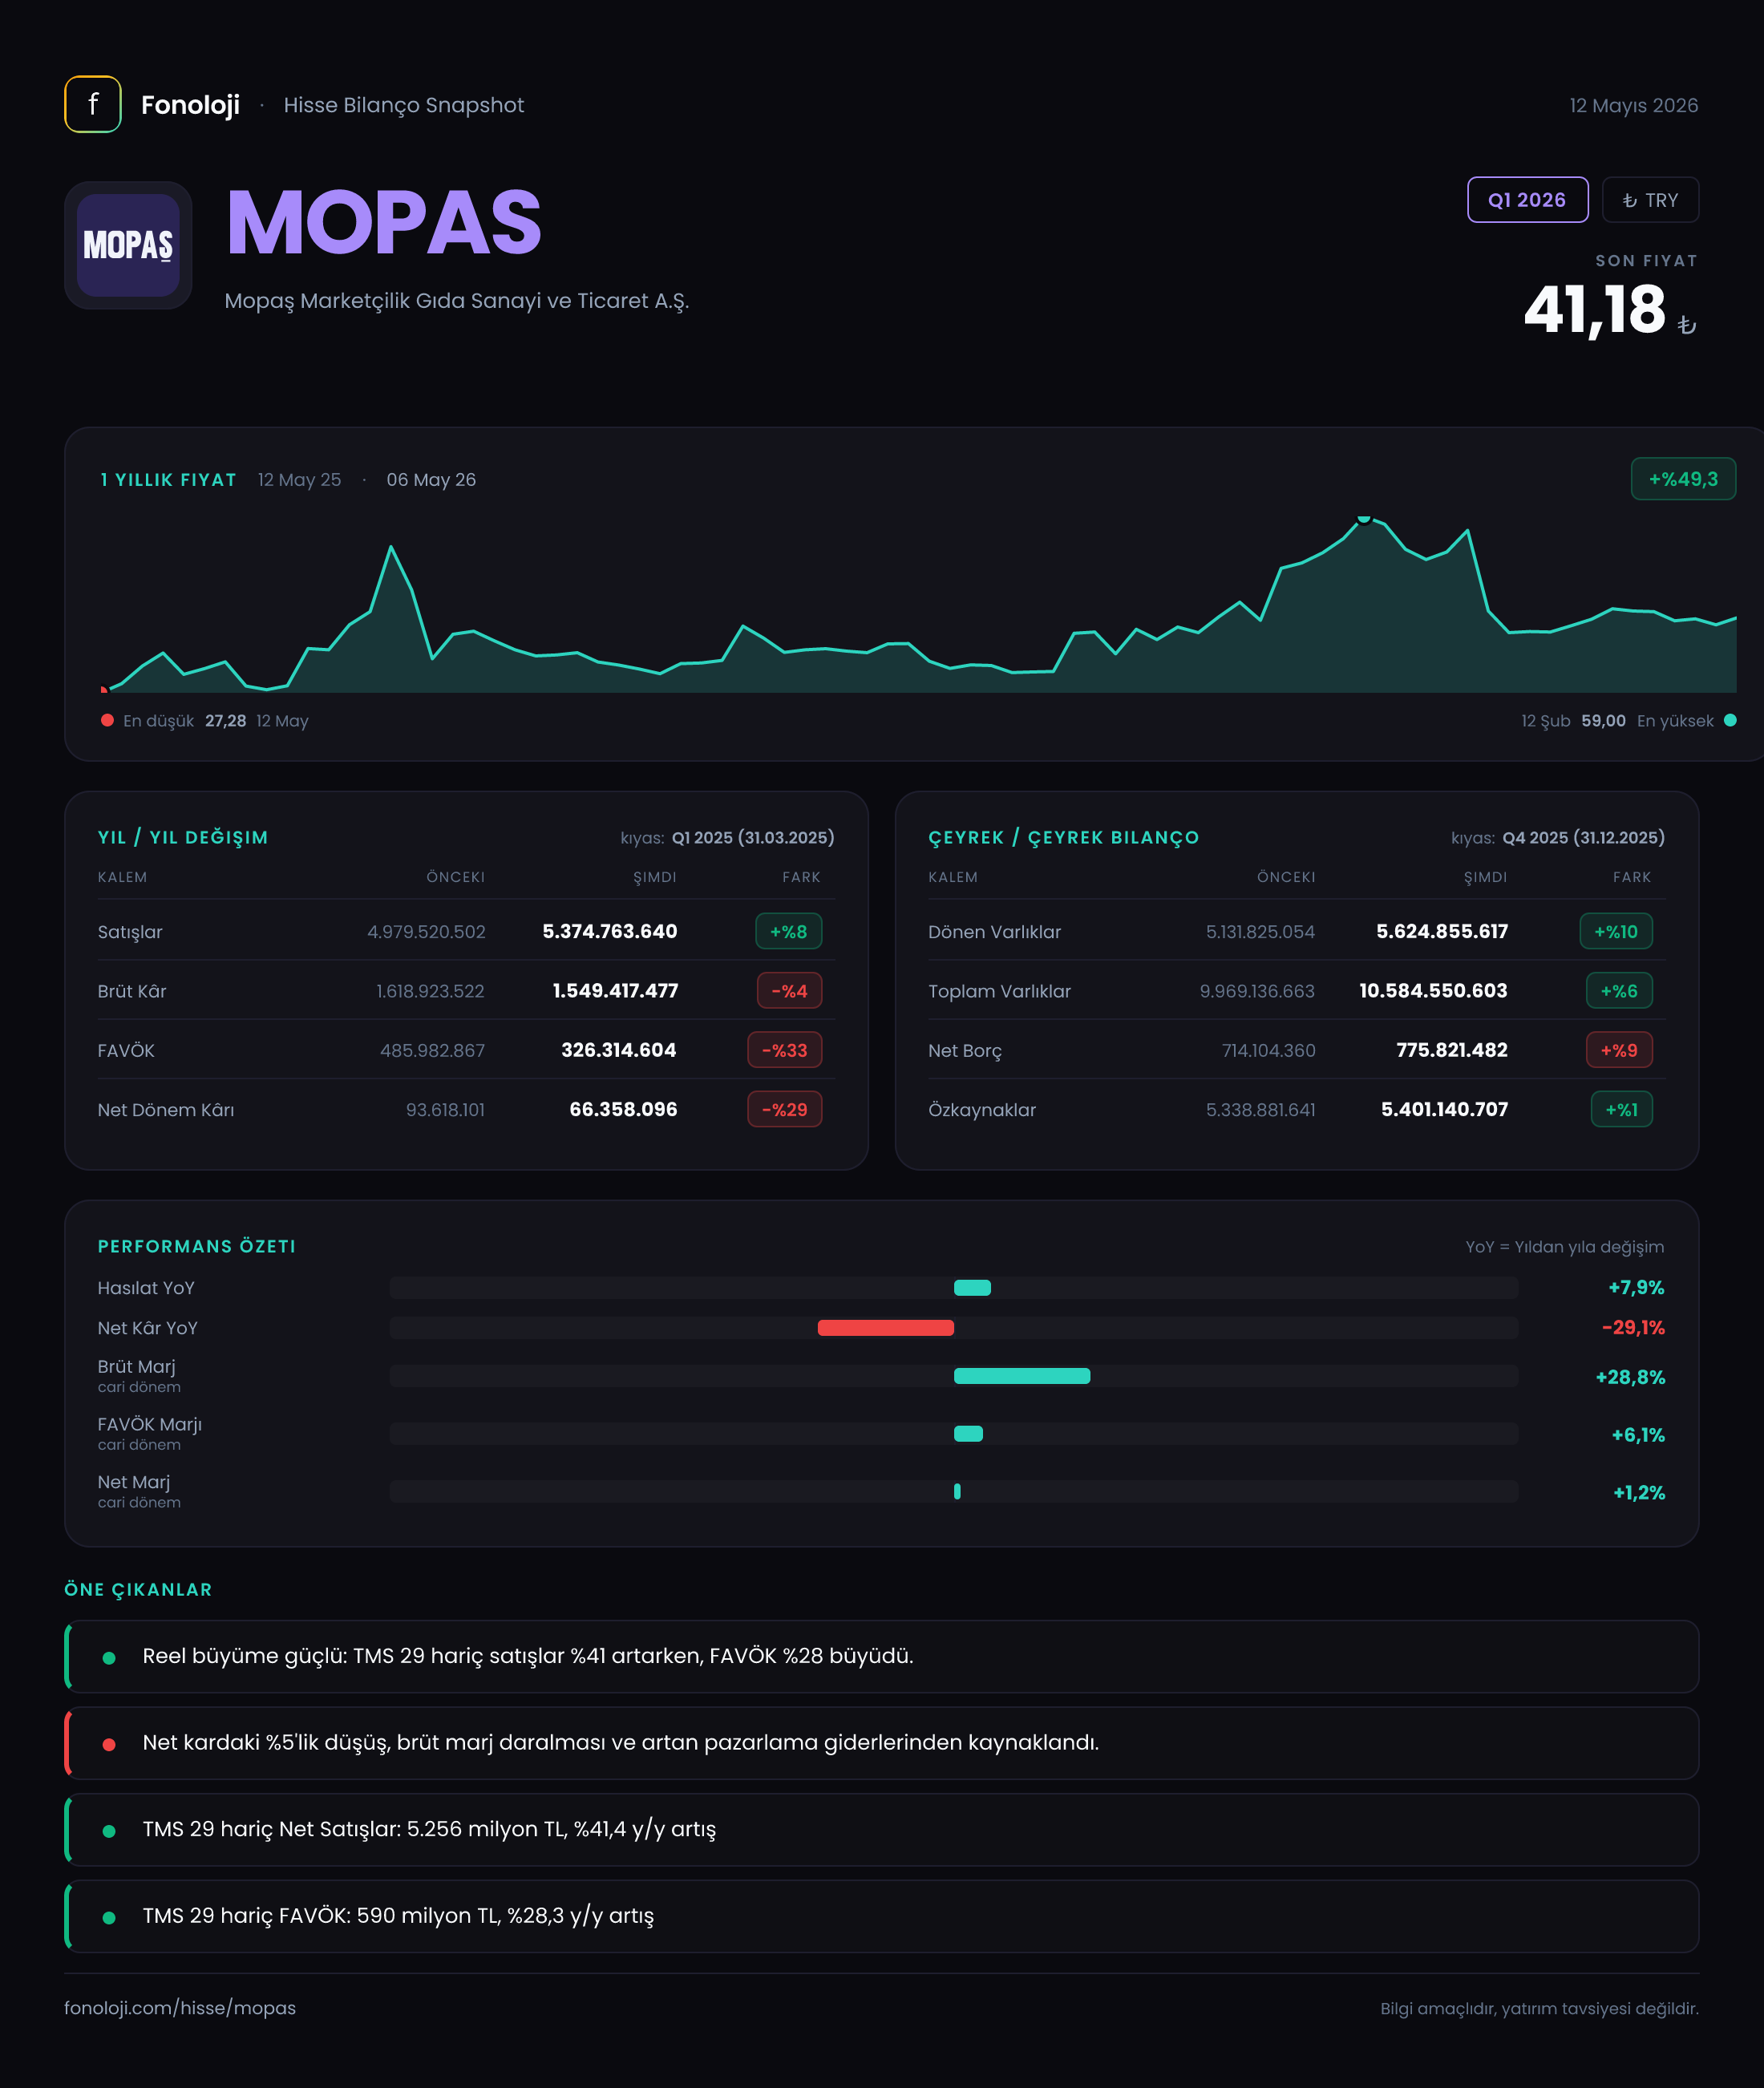The image size is (1764, 2088).
Task: Click the green dot of 'TMS 29 hariç FAVÖK'
Action: [109, 1918]
